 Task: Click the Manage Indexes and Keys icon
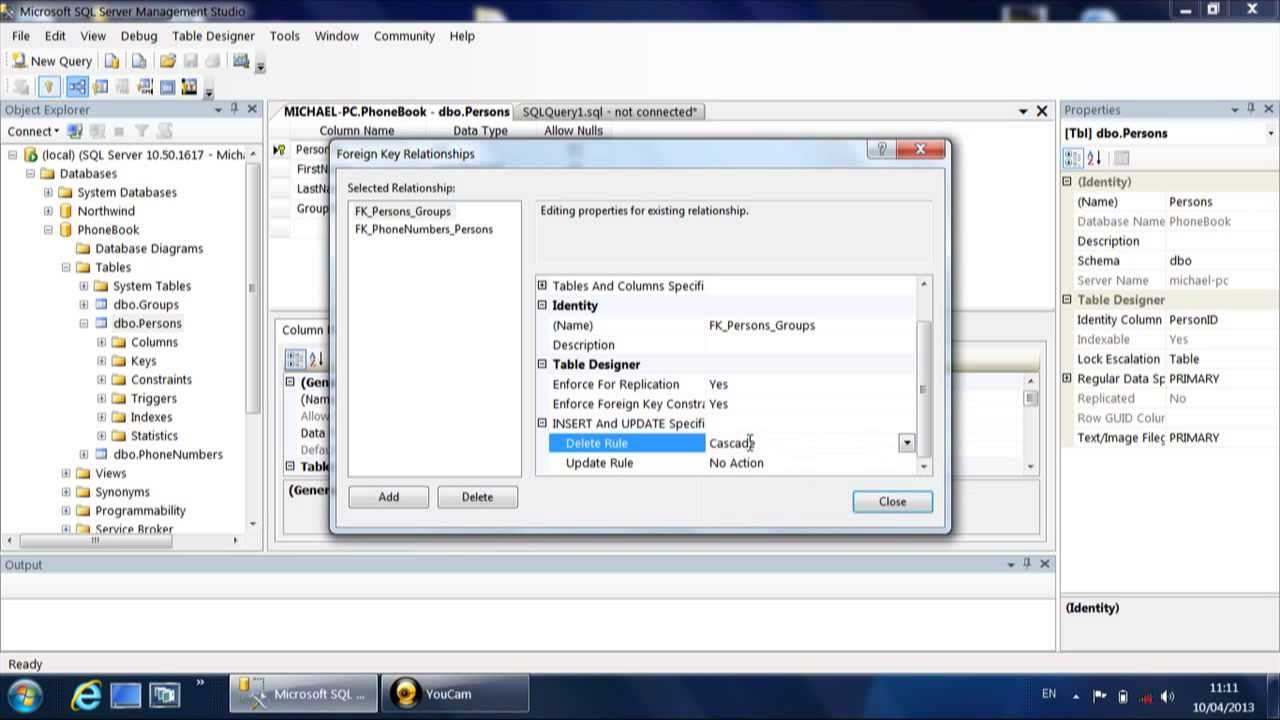[100, 87]
